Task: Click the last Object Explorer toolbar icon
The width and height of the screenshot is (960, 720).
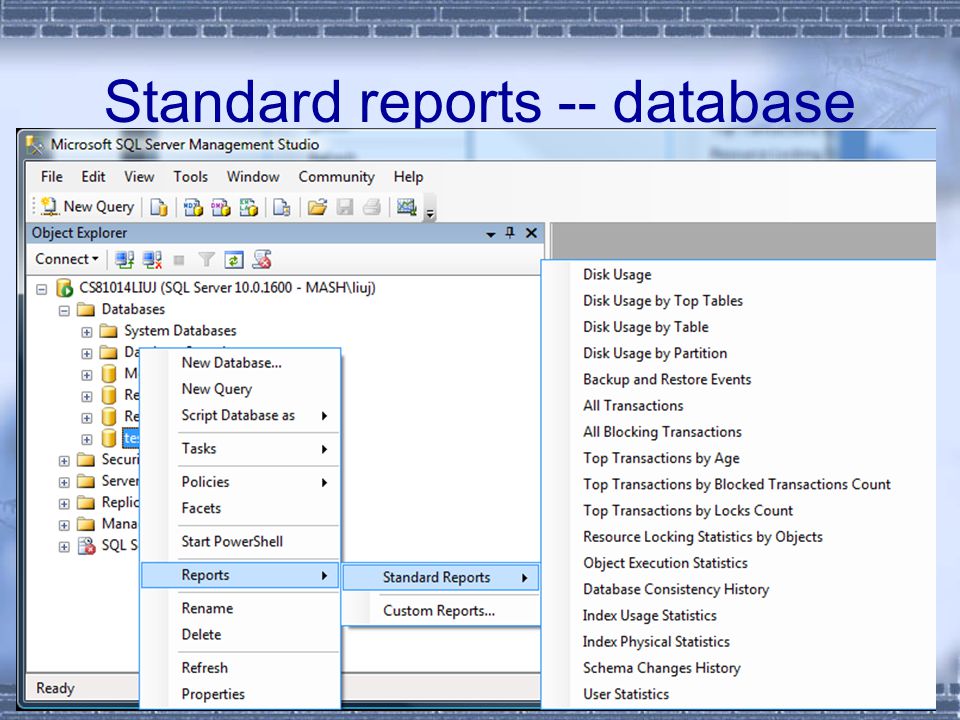Action: (x=262, y=260)
